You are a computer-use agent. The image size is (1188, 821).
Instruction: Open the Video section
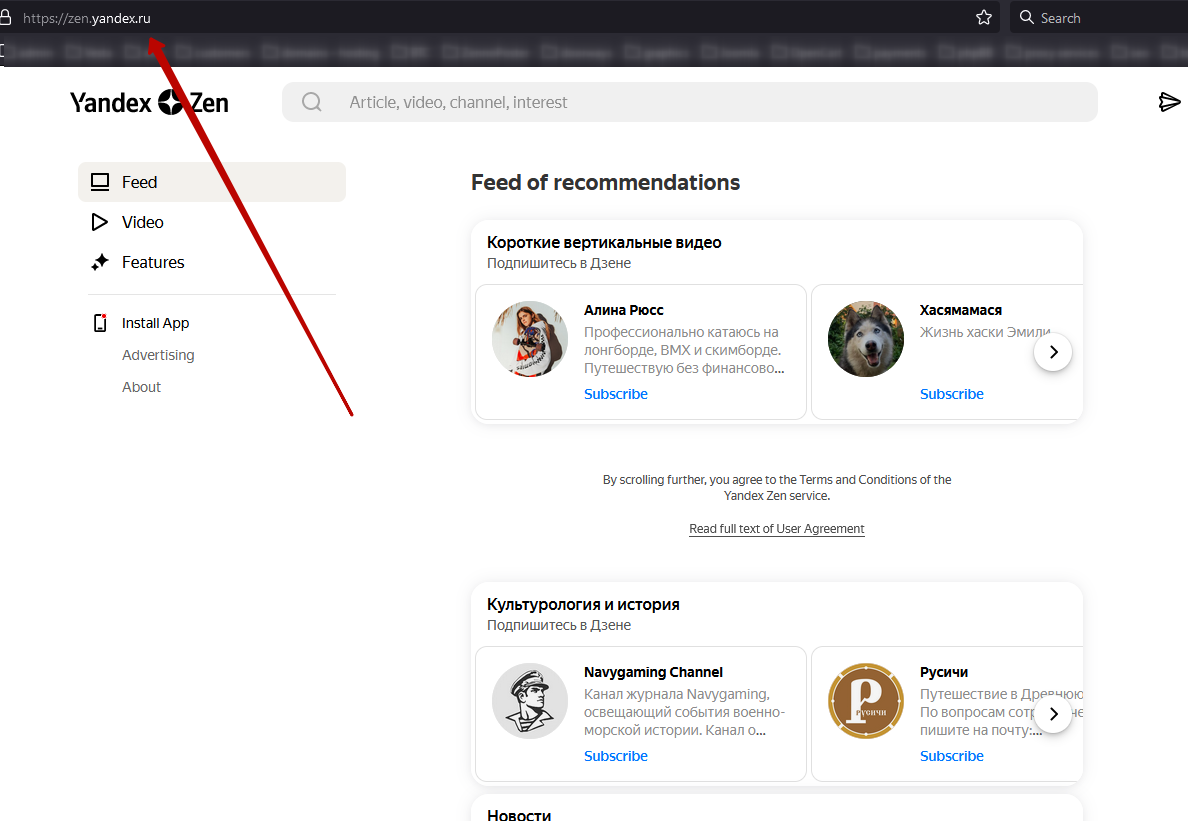click(142, 222)
